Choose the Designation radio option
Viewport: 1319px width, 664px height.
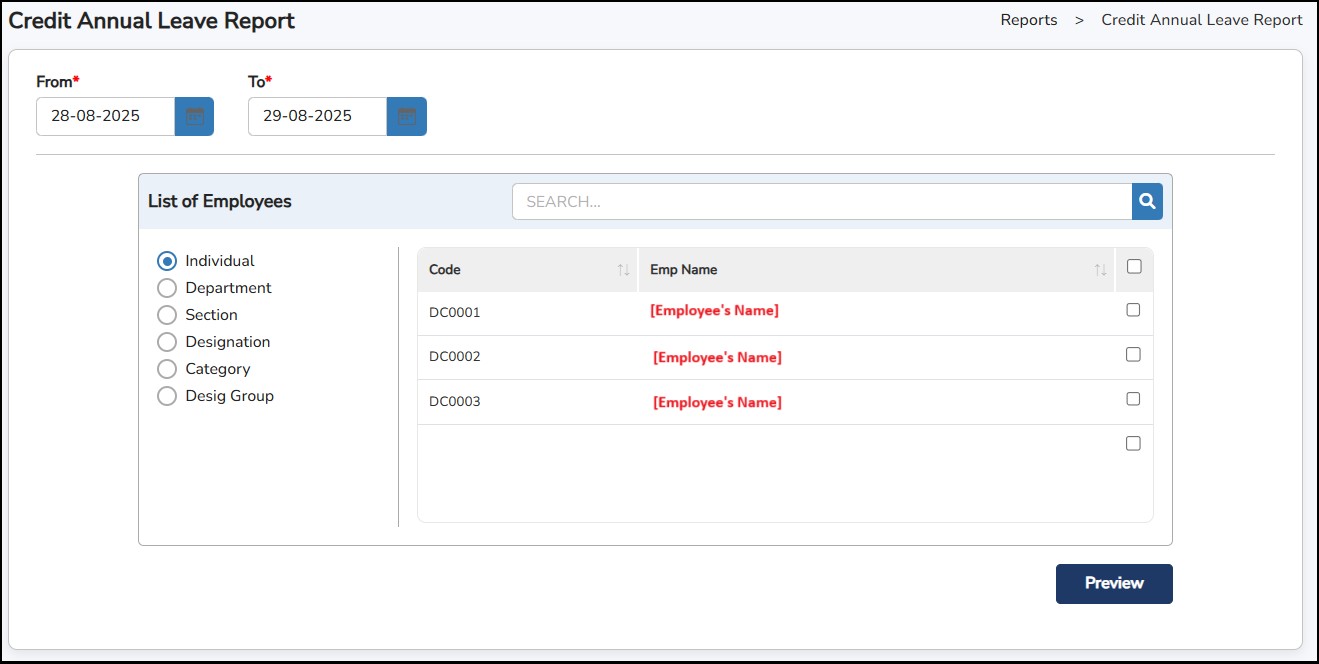[167, 342]
